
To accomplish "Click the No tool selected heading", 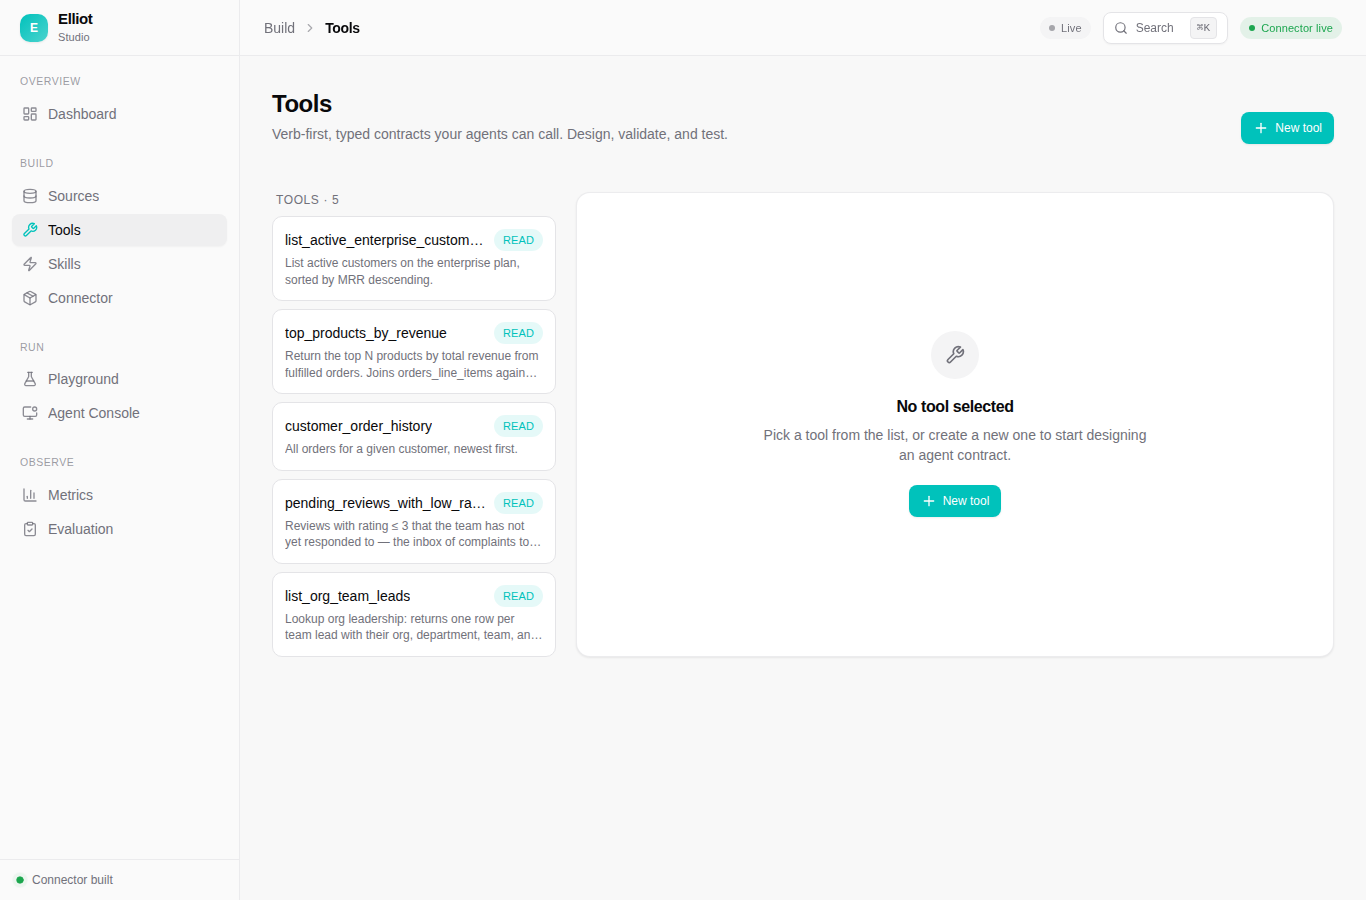I will pyautogui.click(x=955, y=406).
